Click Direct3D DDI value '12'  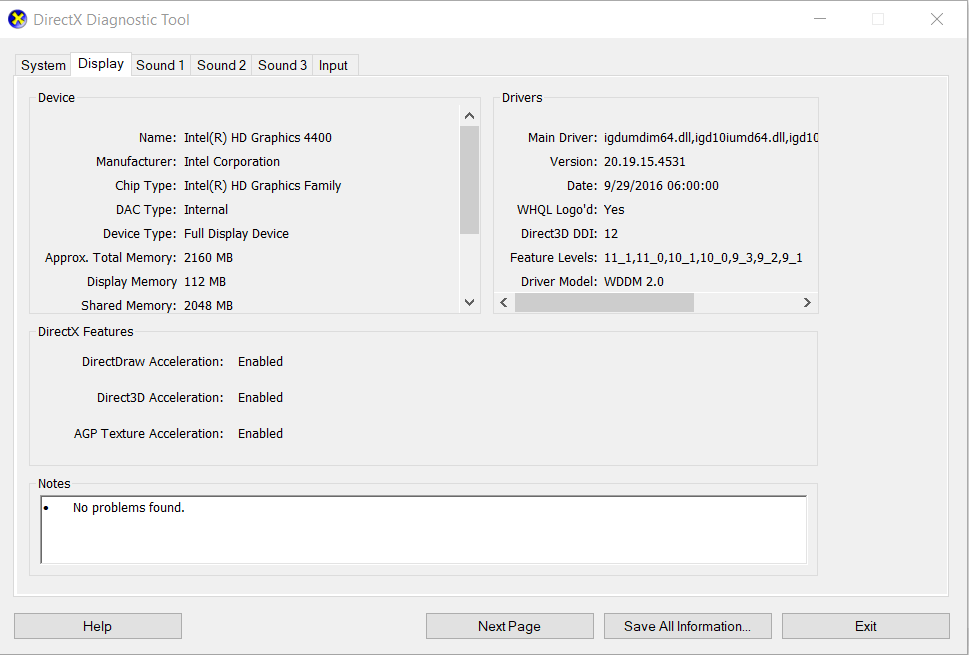coord(611,234)
